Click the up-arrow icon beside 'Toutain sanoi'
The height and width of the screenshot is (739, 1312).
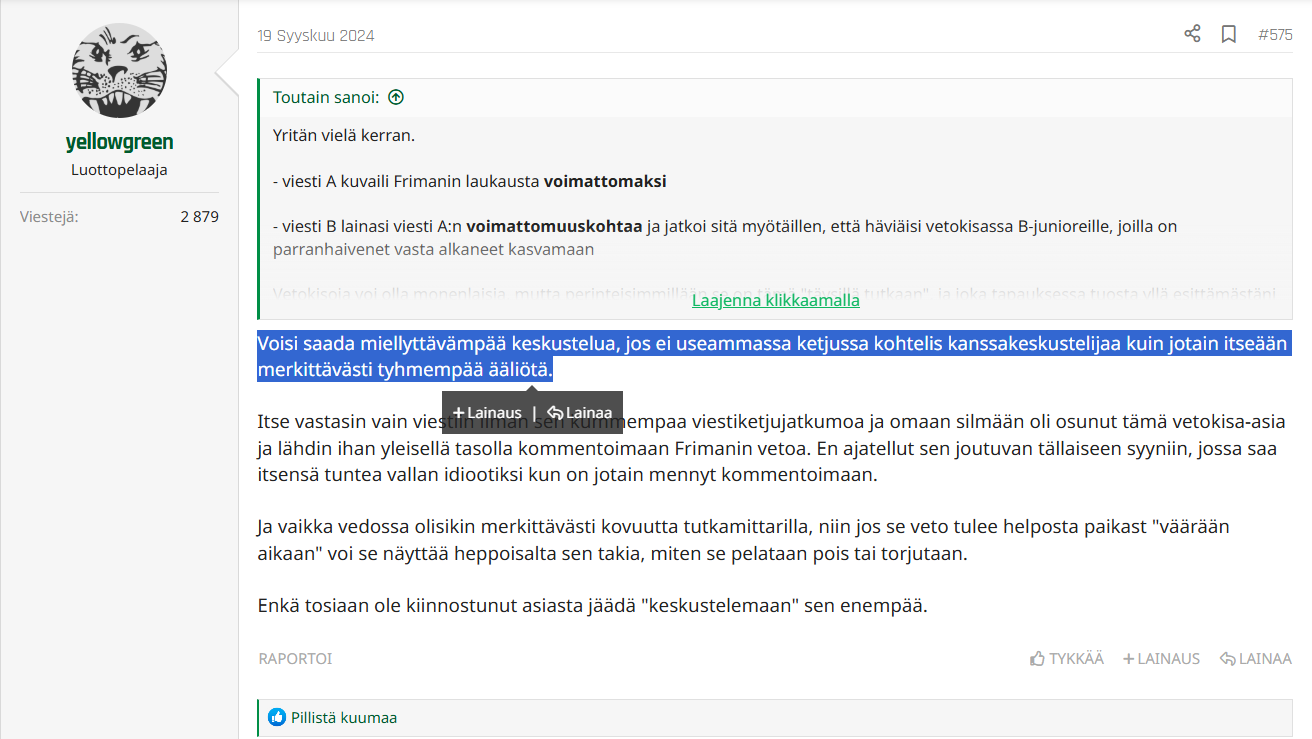tap(396, 97)
